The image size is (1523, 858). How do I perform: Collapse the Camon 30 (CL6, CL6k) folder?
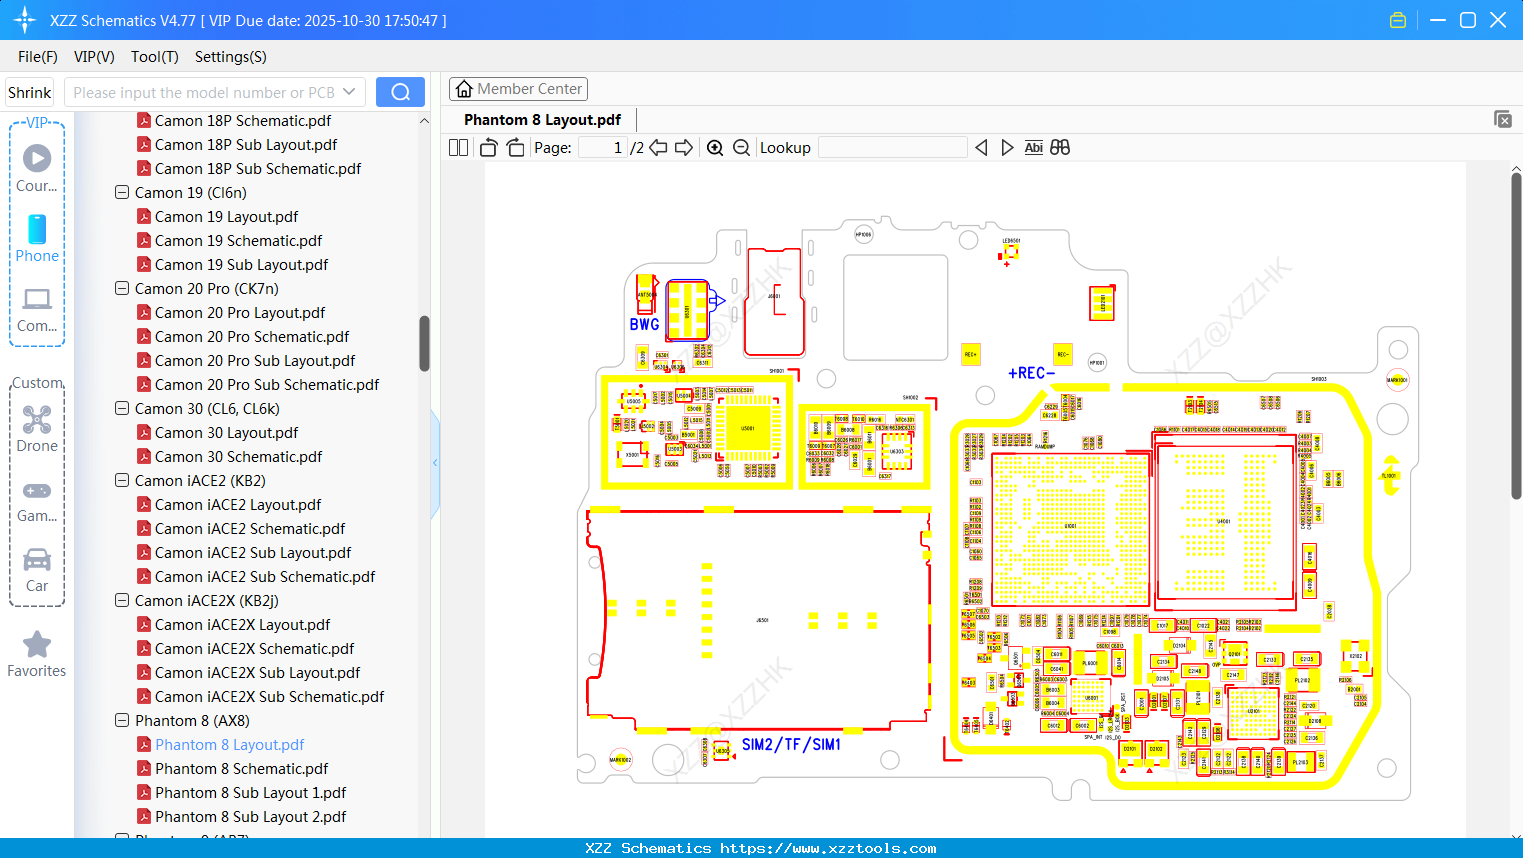coord(122,408)
